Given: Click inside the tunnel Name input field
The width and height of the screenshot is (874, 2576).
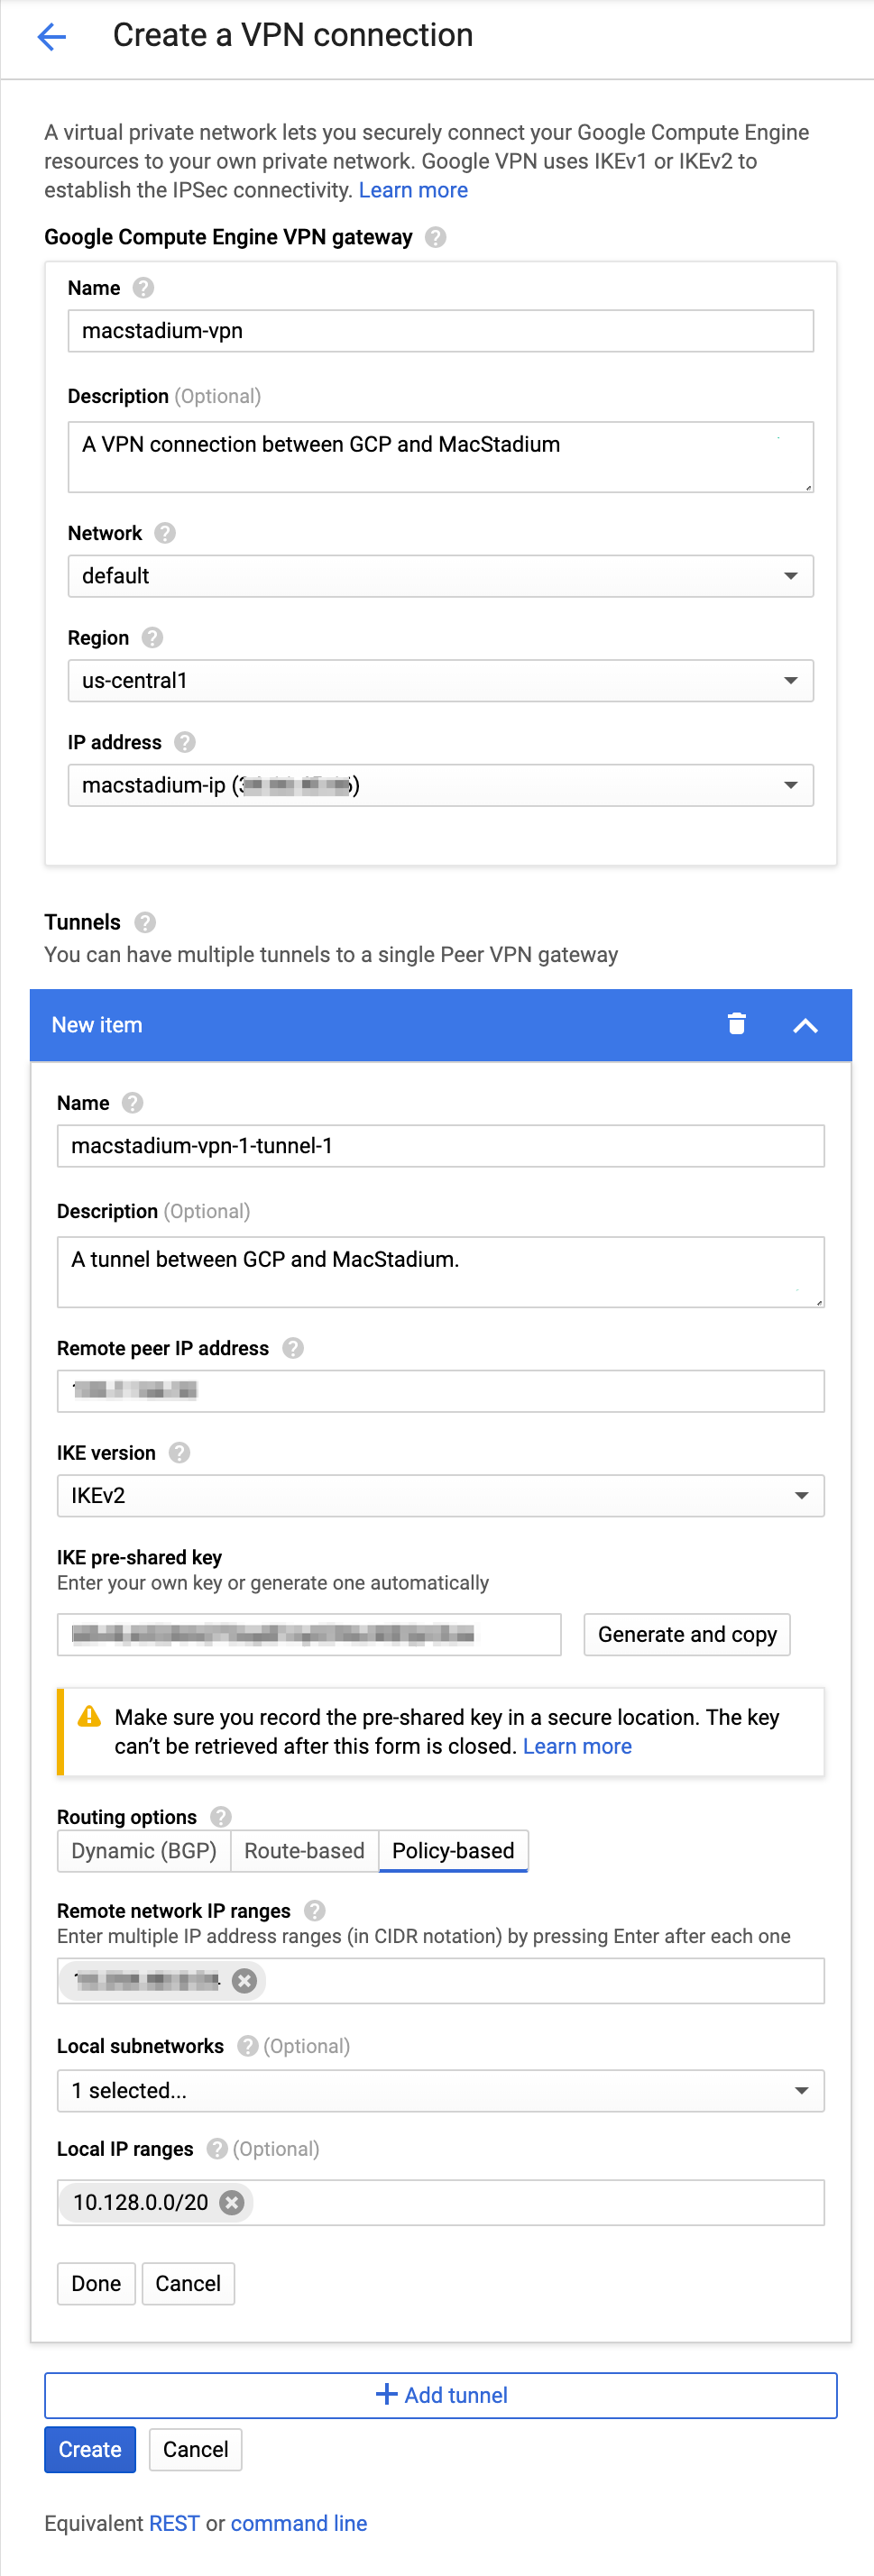Looking at the screenshot, I should coord(440,1146).
